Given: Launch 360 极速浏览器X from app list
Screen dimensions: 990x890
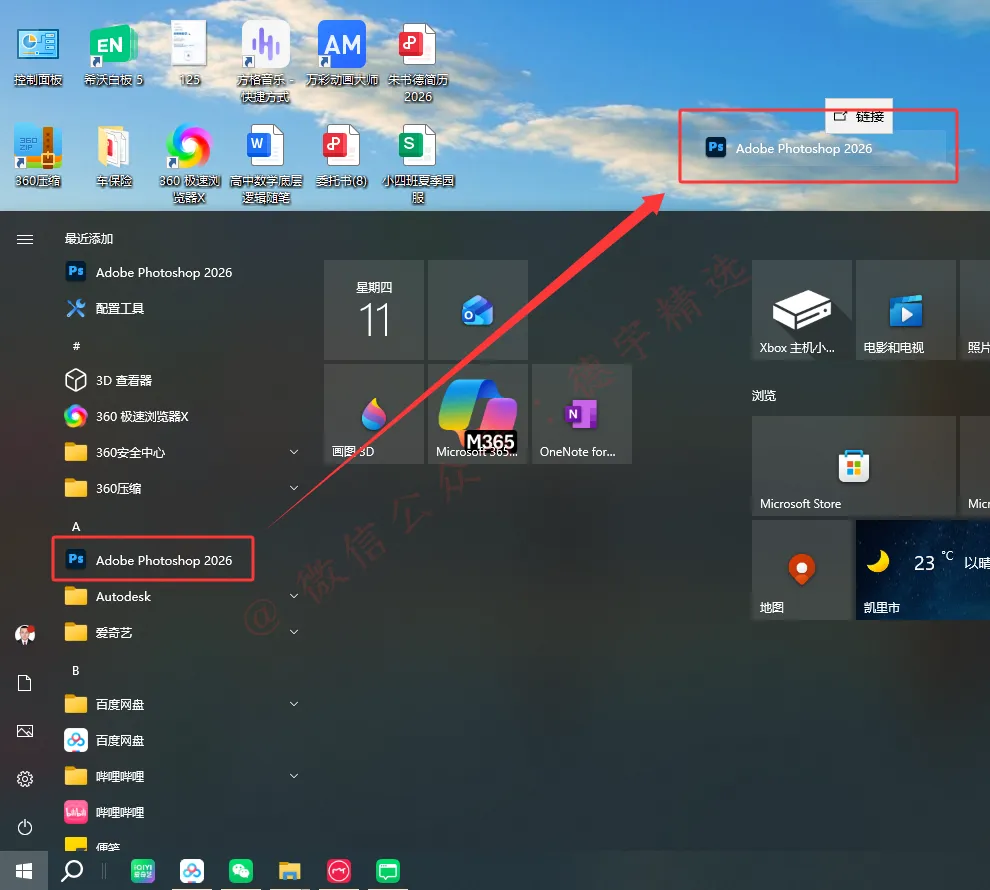Looking at the screenshot, I should [x=180, y=416].
